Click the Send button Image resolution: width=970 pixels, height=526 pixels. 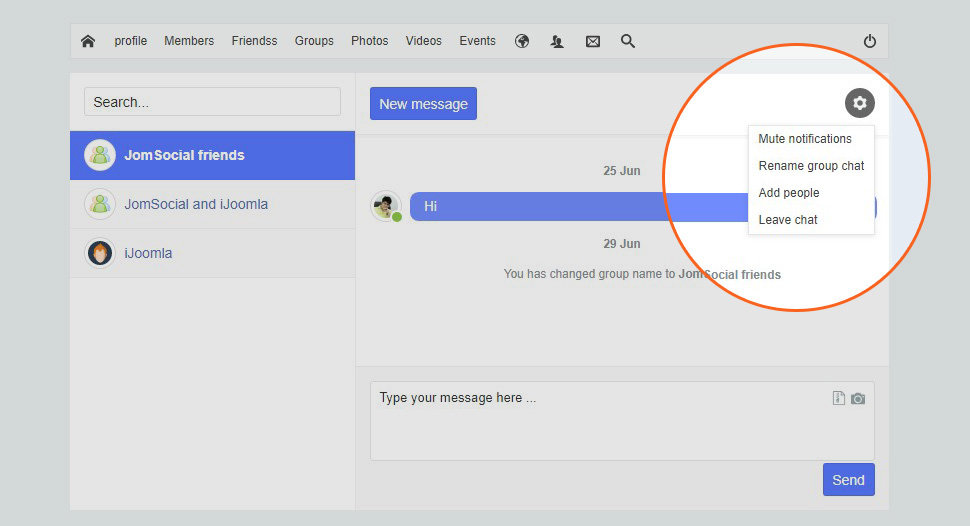[849, 480]
